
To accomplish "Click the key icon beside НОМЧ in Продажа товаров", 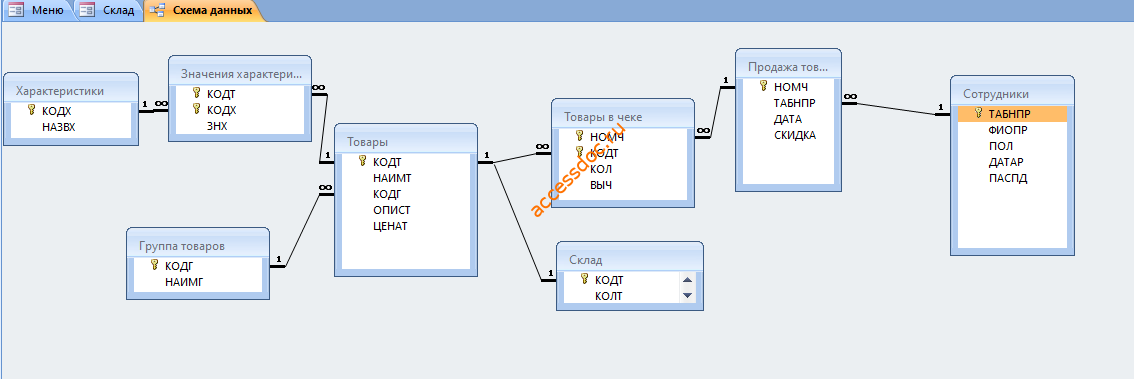I will (x=763, y=85).
